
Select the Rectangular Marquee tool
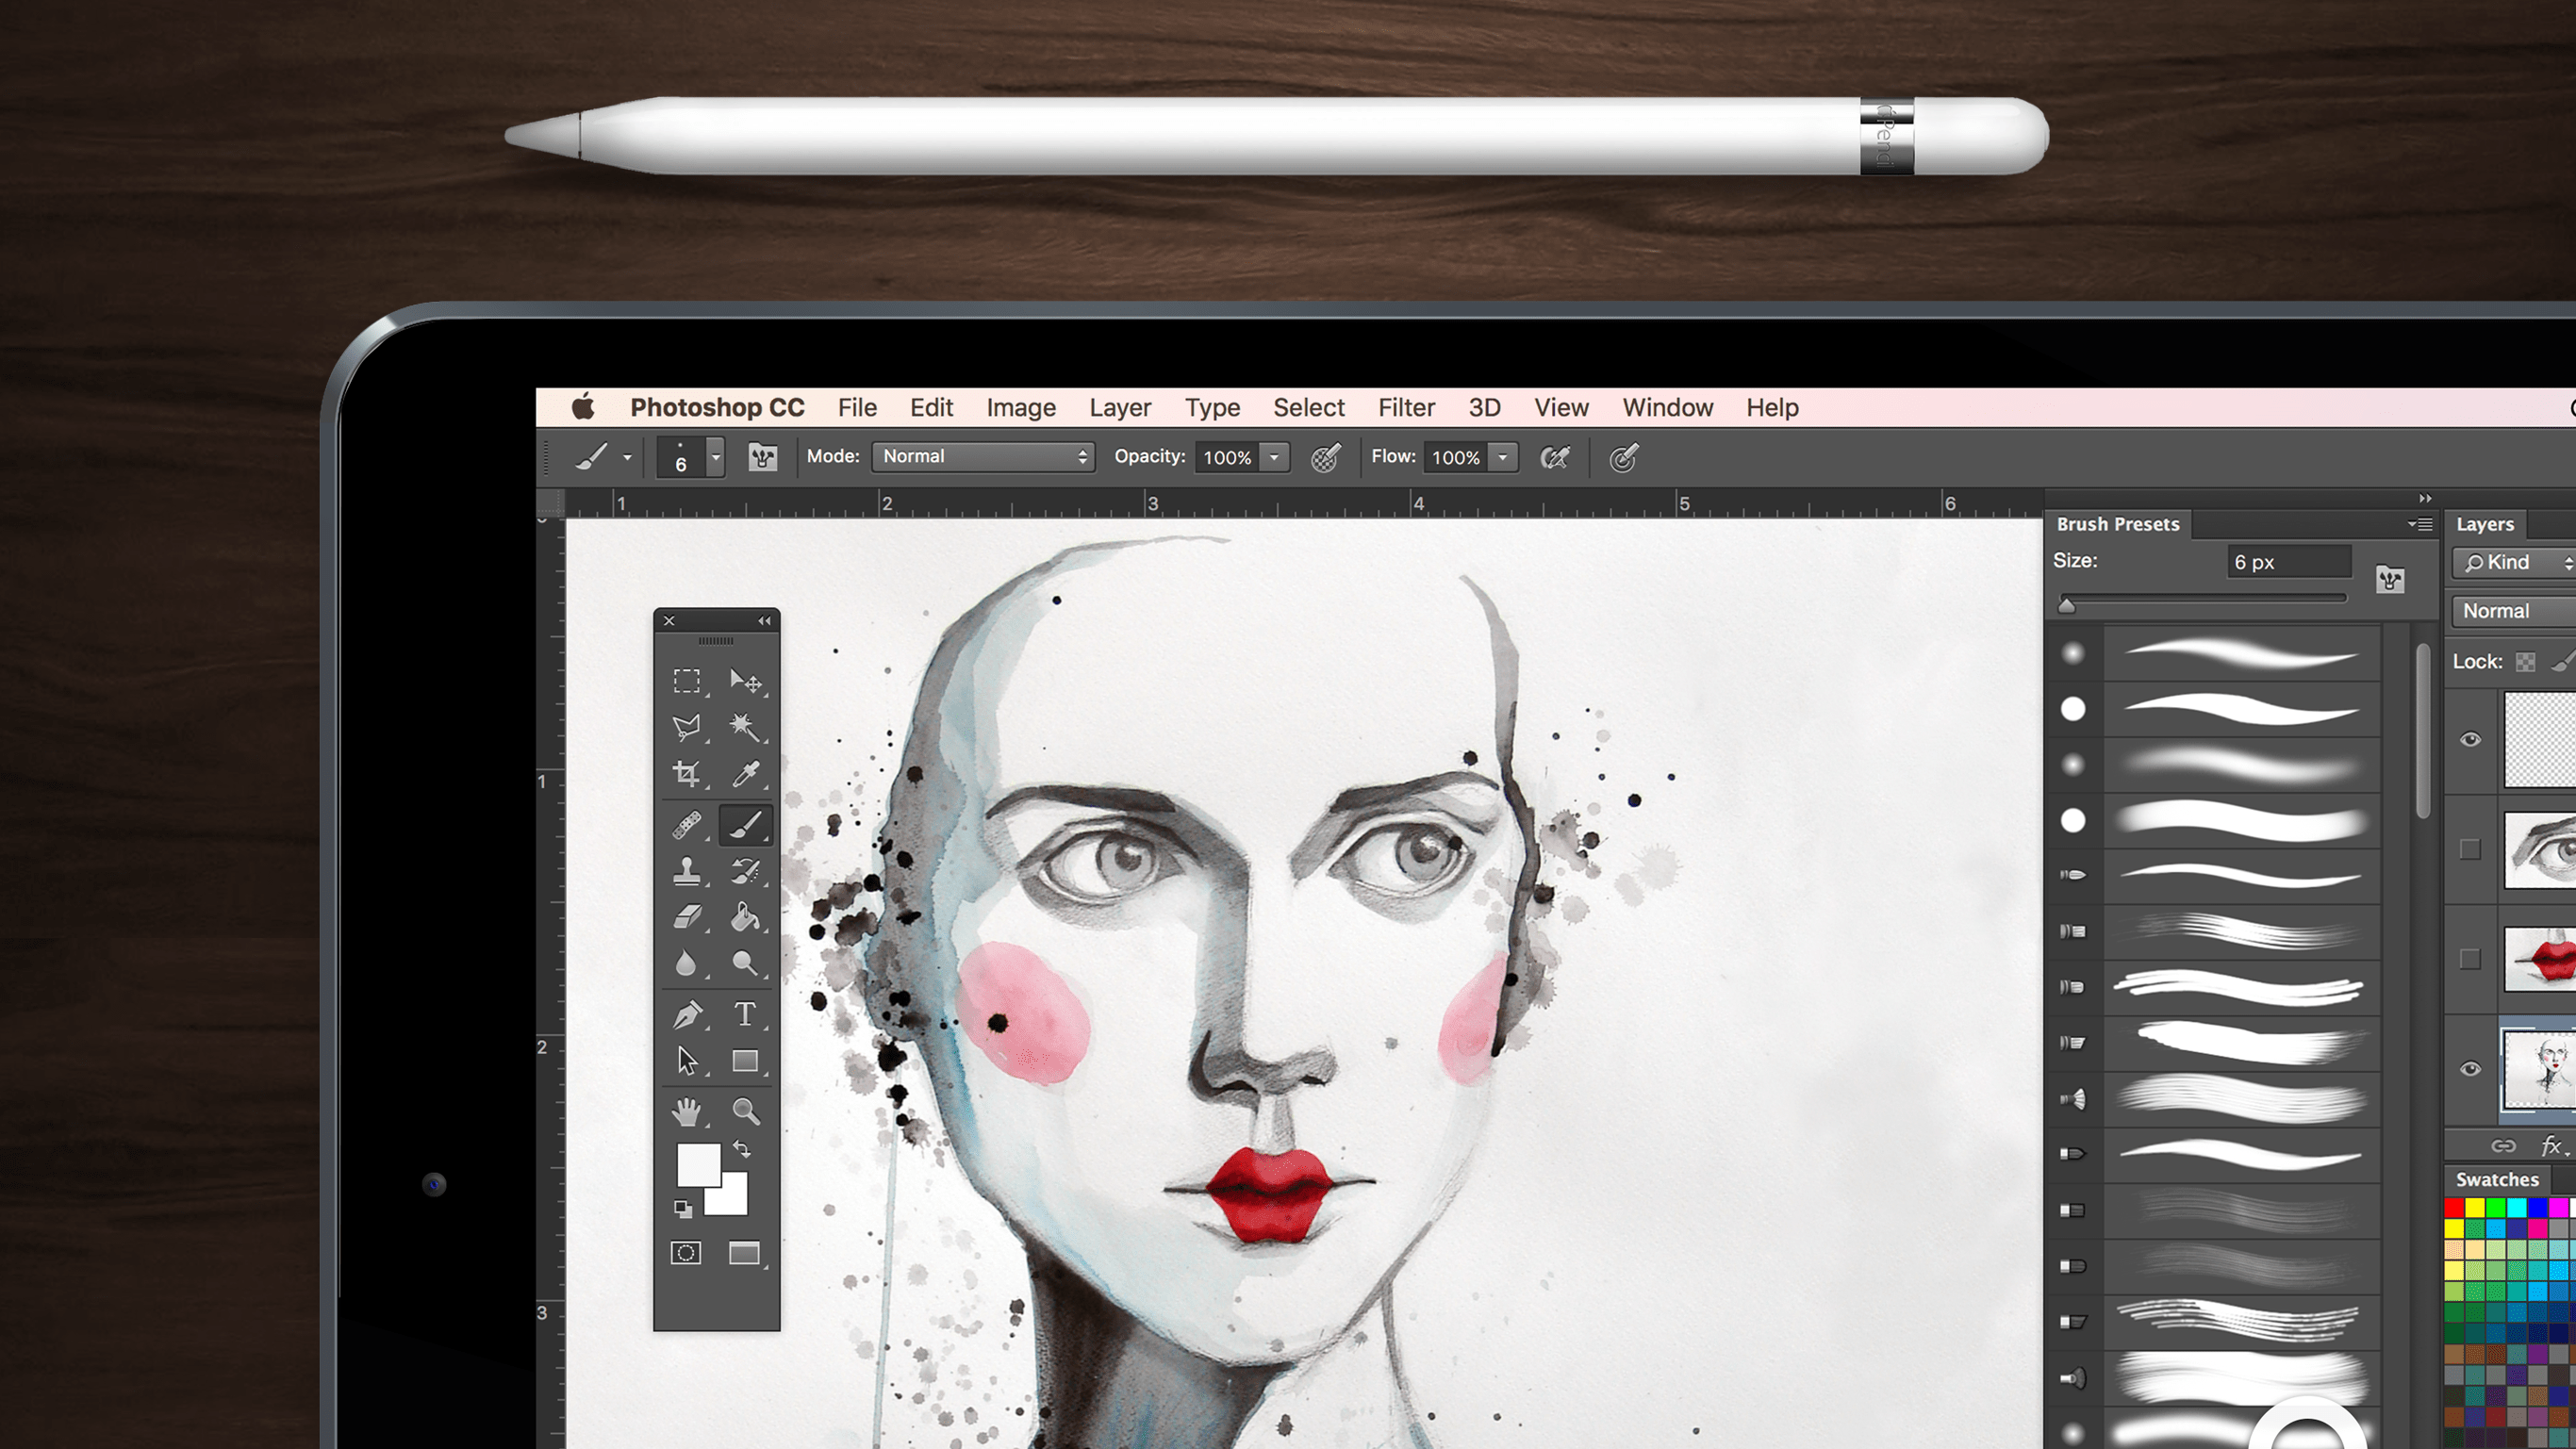[686, 680]
